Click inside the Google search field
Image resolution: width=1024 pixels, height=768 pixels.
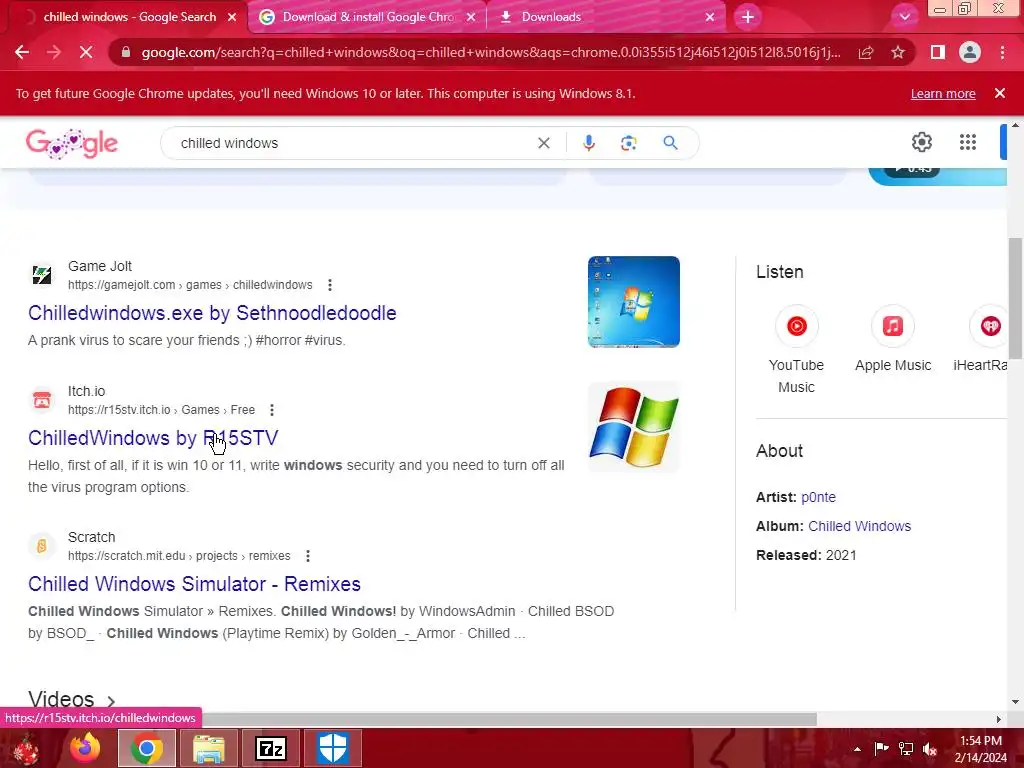(353, 143)
